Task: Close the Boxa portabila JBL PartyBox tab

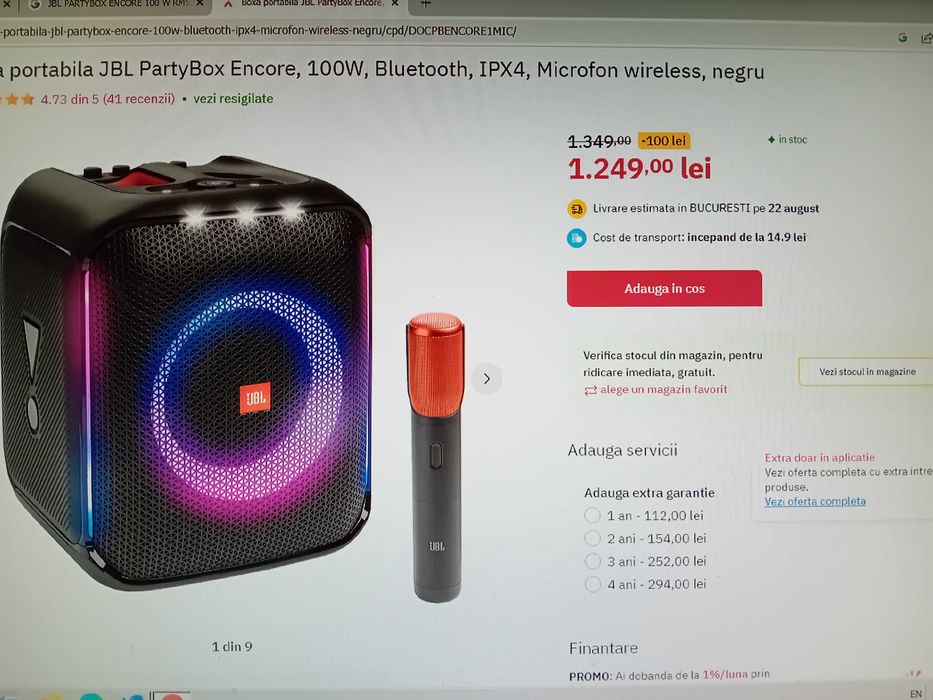Action: 395,4
